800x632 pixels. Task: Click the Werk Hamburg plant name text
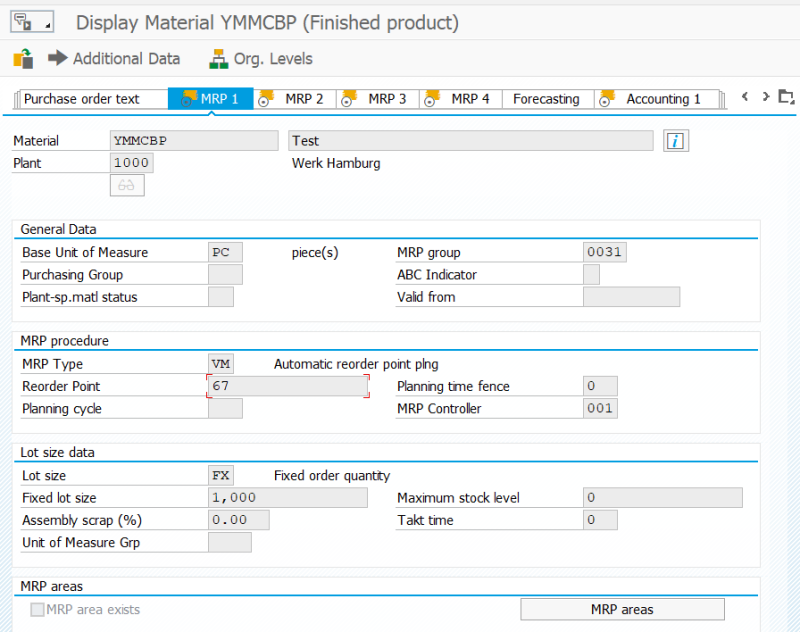pos(336,163)
